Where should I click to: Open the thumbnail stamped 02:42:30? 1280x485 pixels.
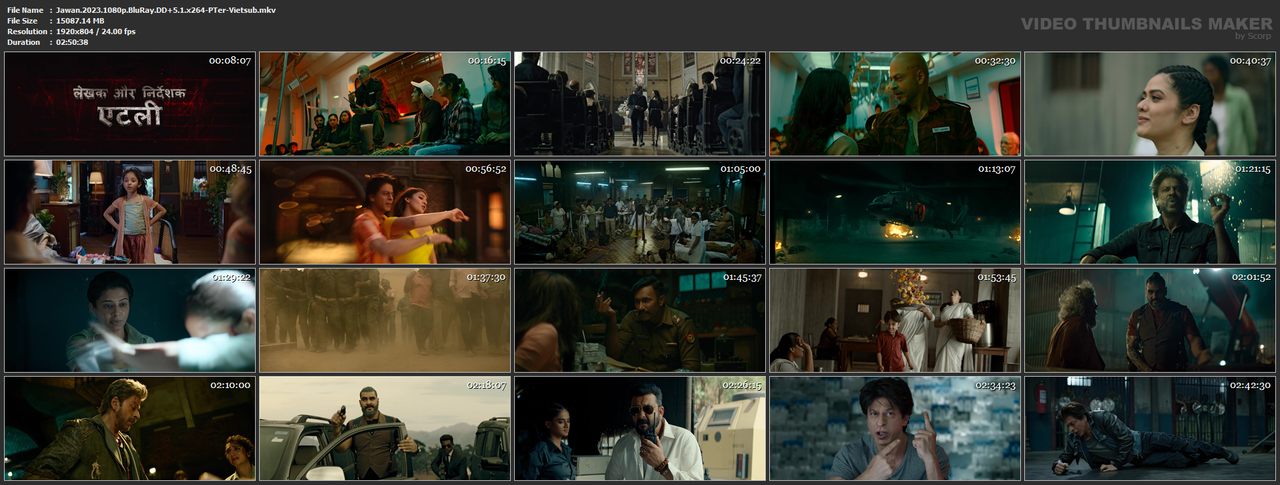point(1150,428)
